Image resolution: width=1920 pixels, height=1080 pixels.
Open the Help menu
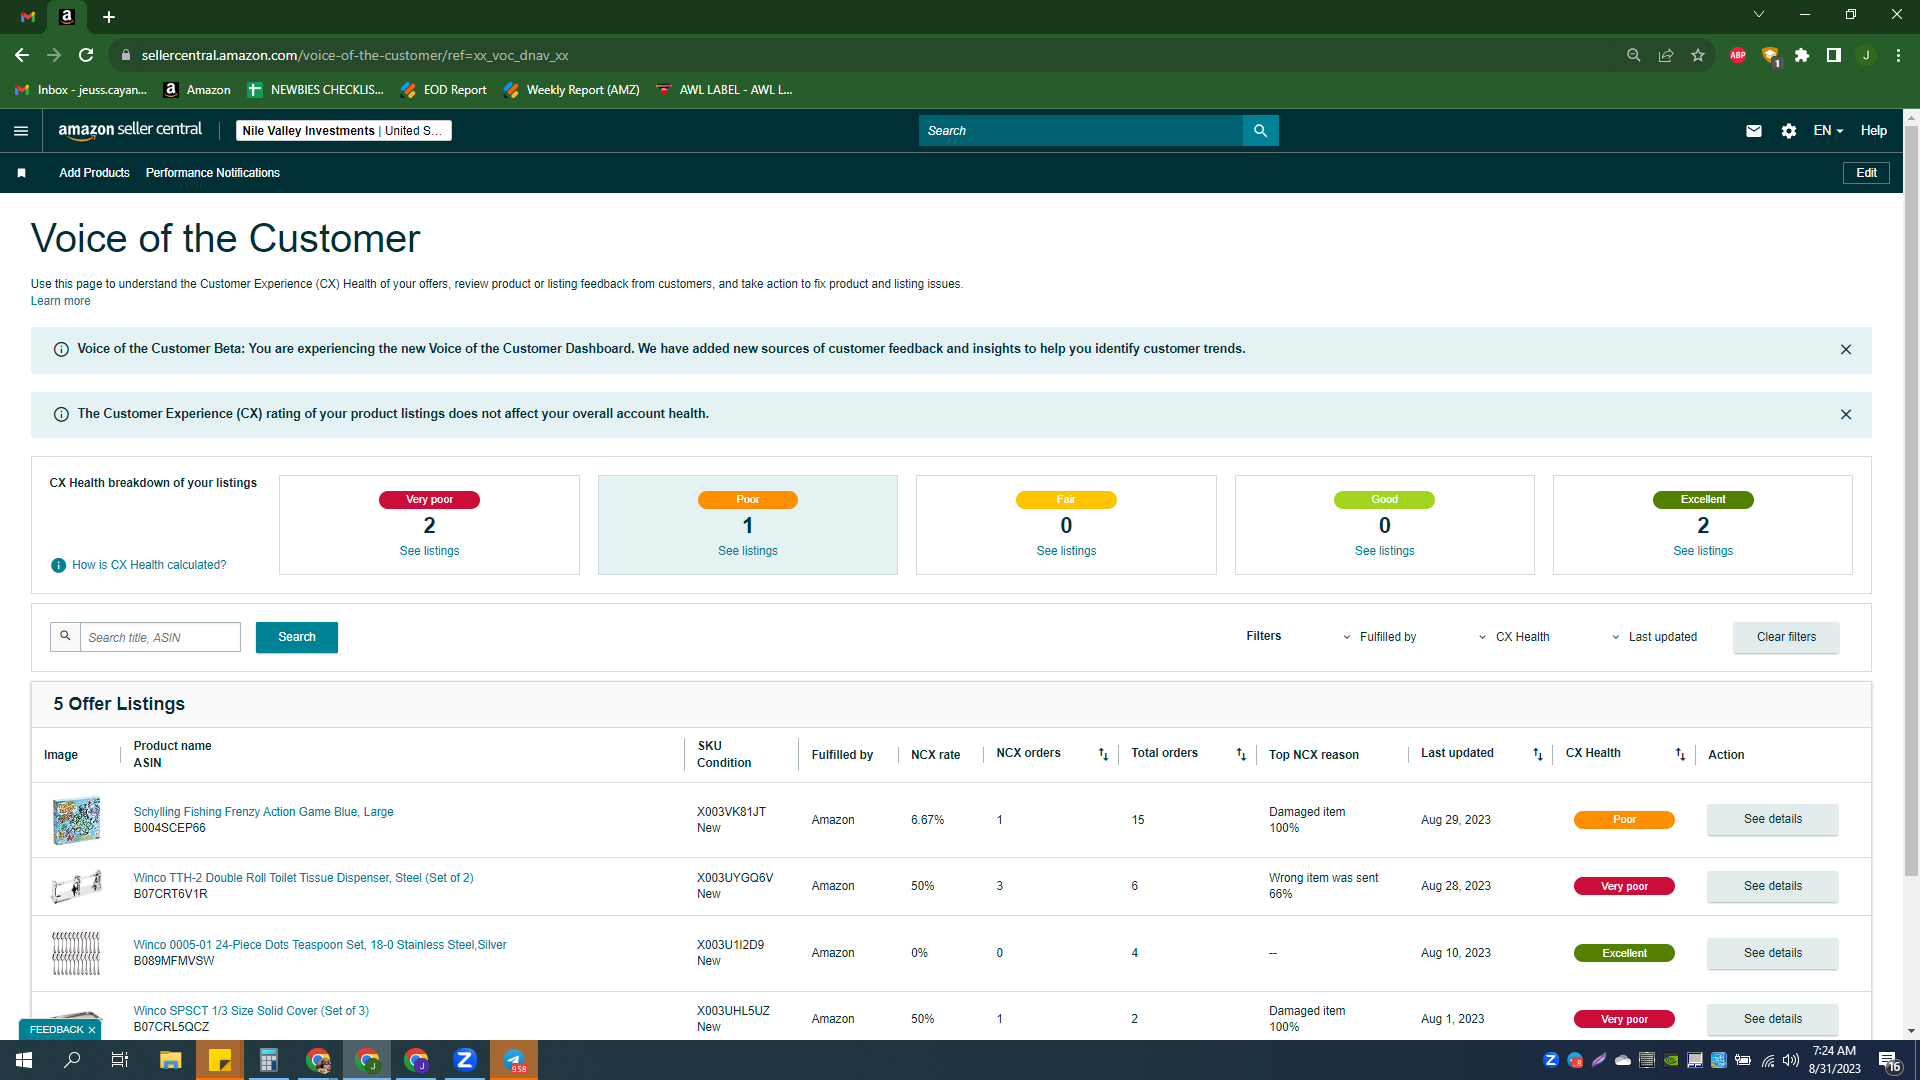click(1873, 131)
